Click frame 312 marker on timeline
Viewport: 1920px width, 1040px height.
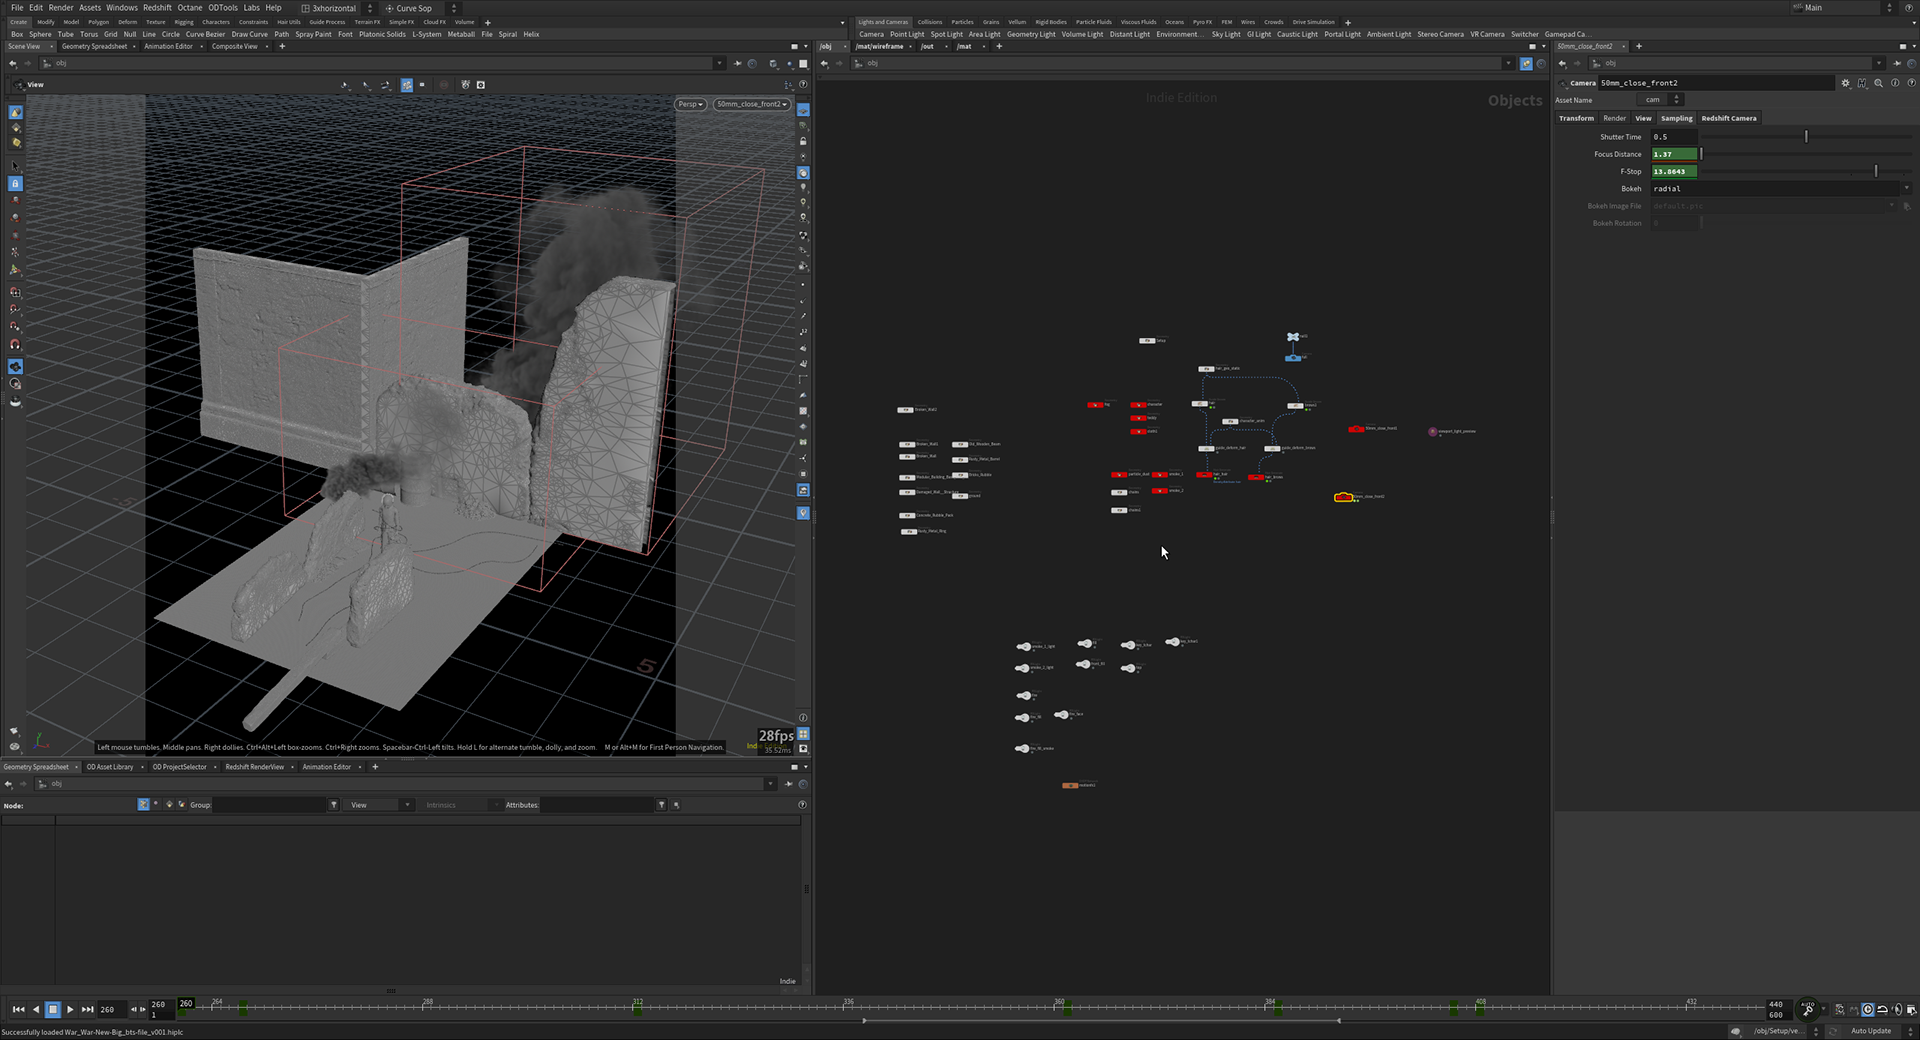tap(637, 1007)
